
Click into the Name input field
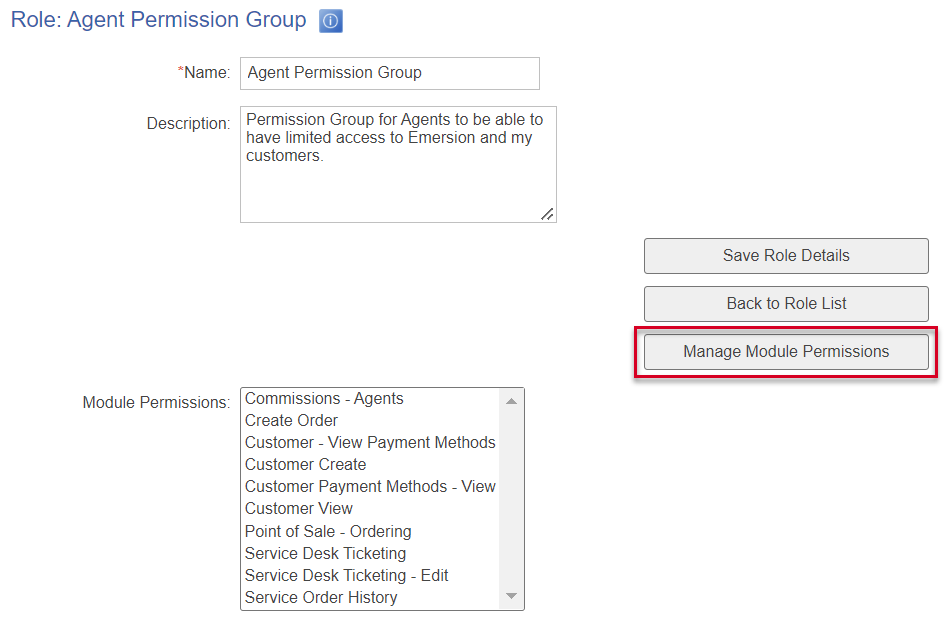pyautogui.click(x=389, y=73)
